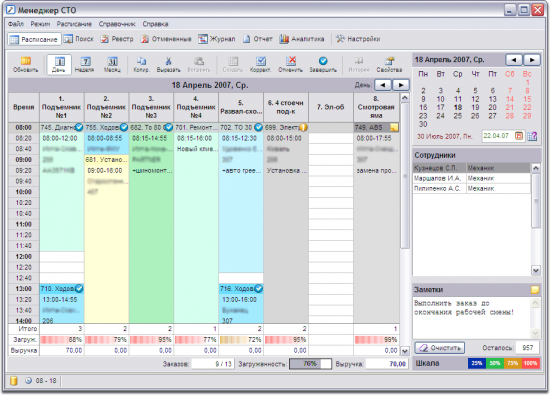Image resolution: width=550 pixels, height=395 pixels.
Task: Click the database icon in status bar
Action: [13, 381]
